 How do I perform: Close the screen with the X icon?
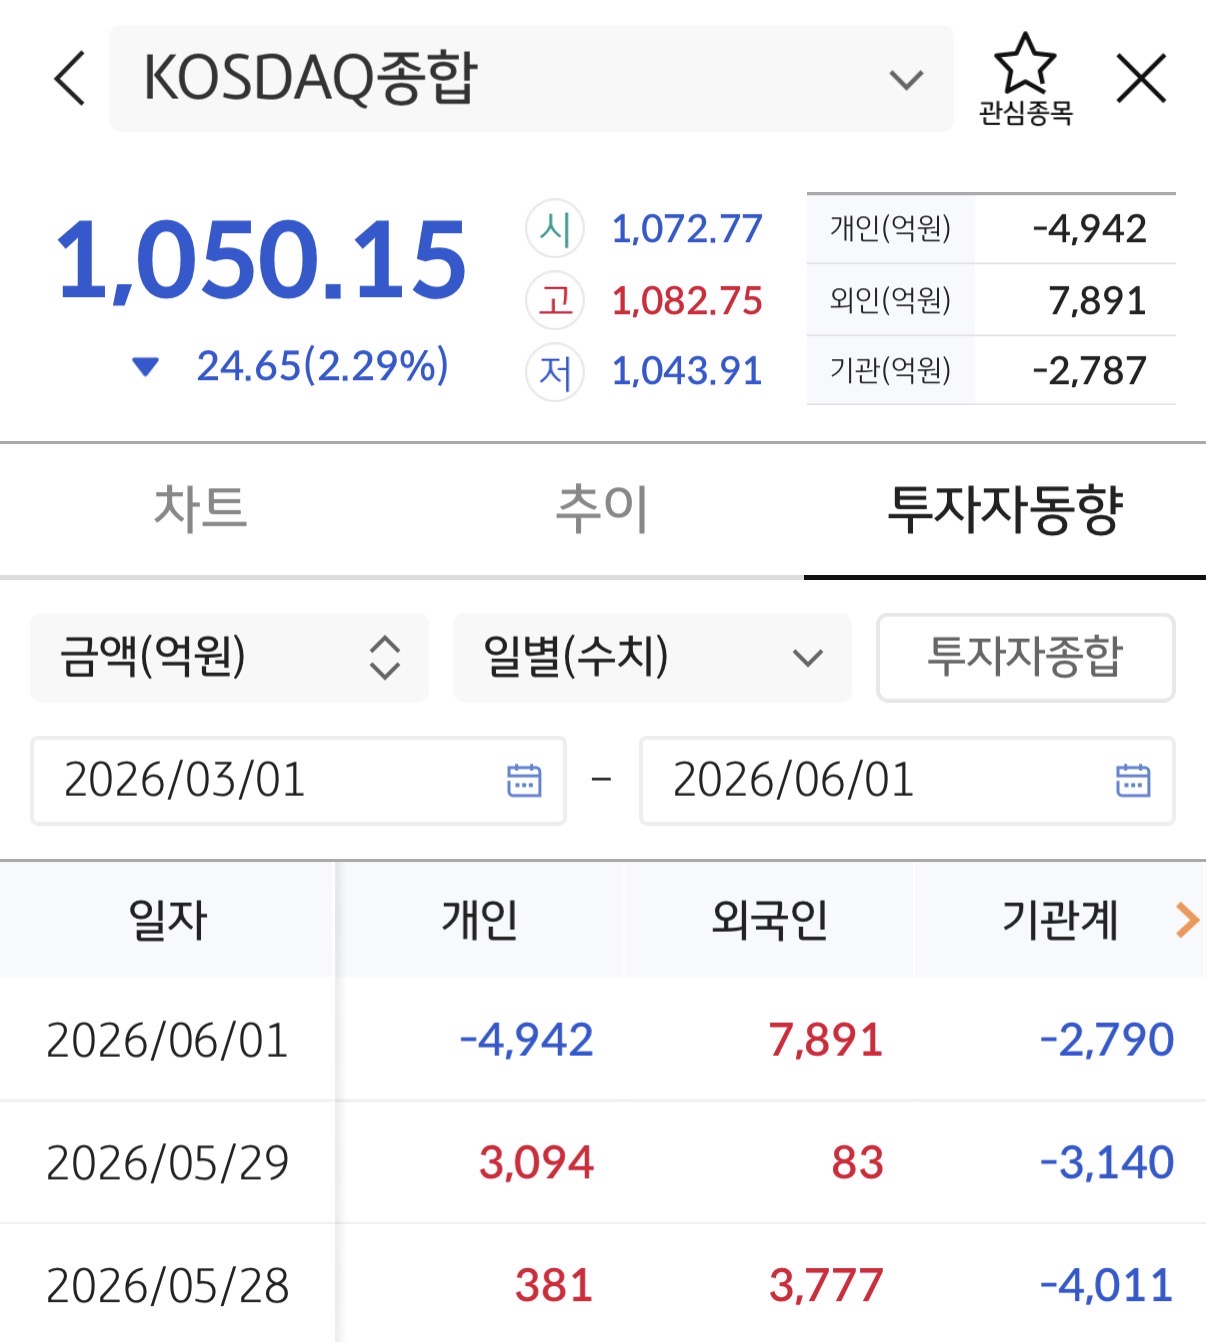pos(1141,78)
